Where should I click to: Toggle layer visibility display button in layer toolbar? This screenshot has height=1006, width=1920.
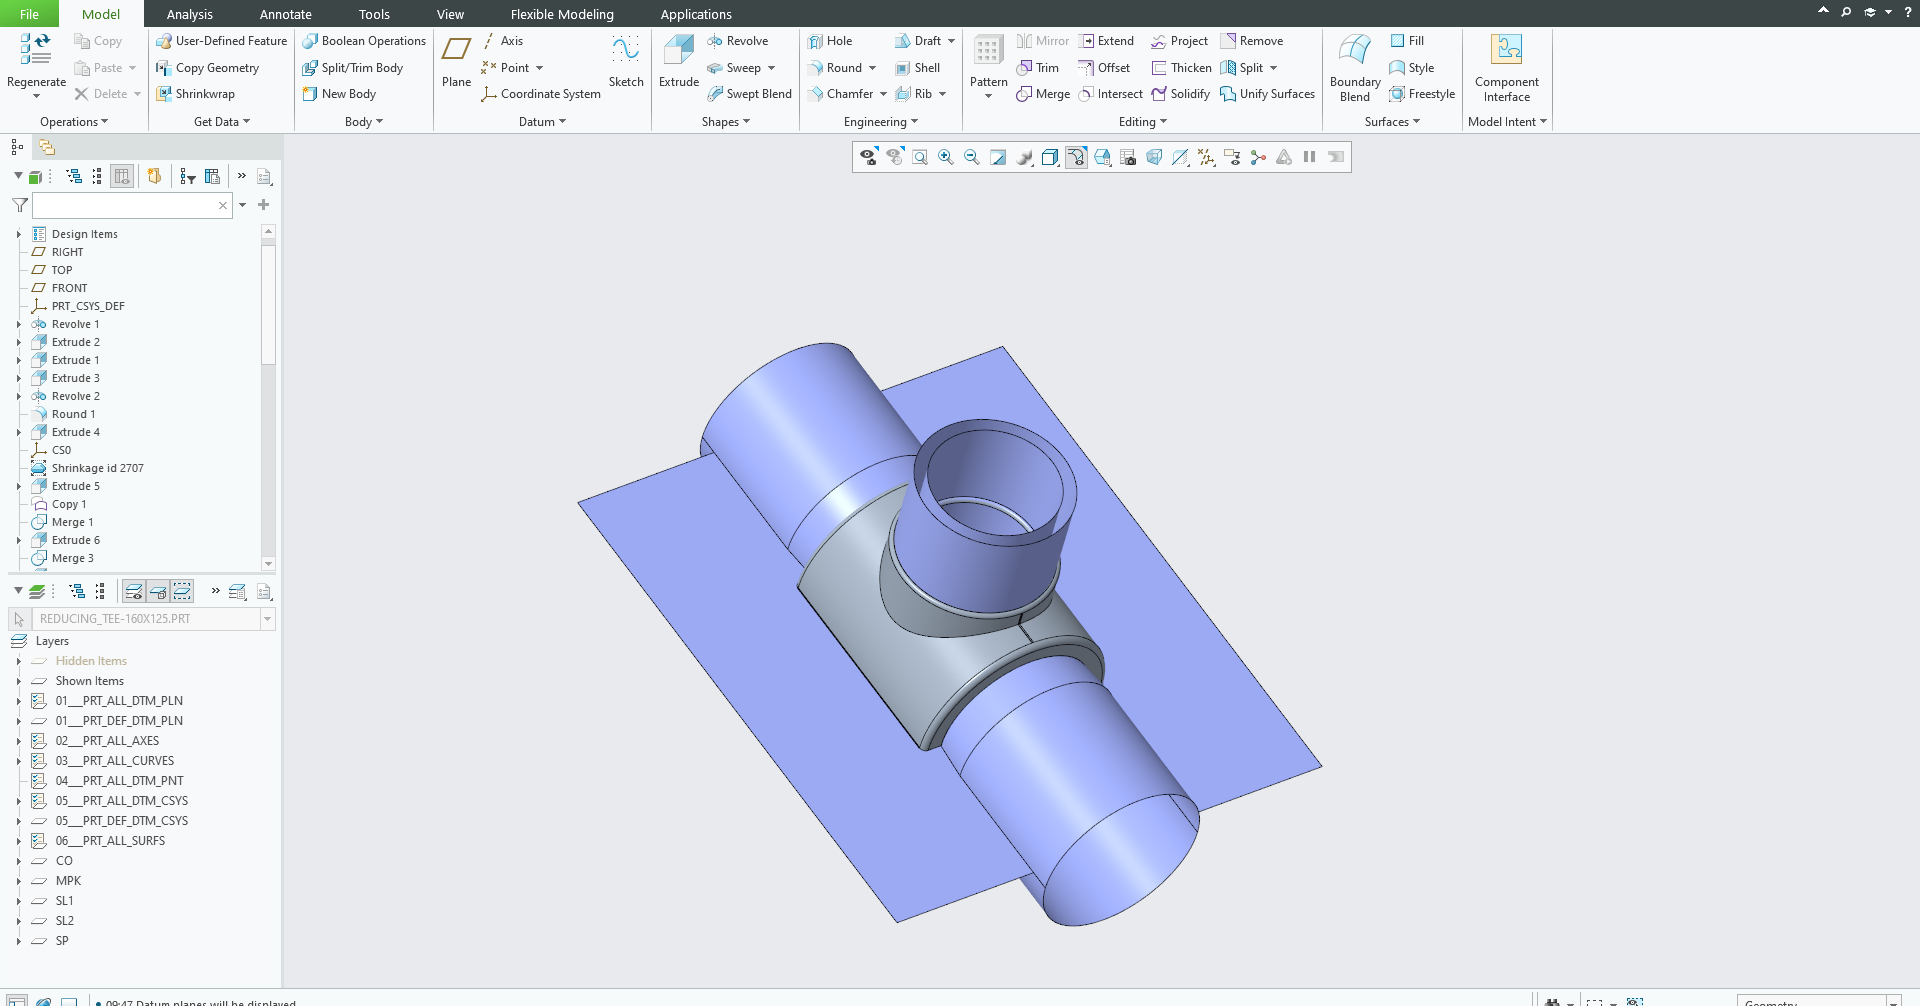click(134, 592)
